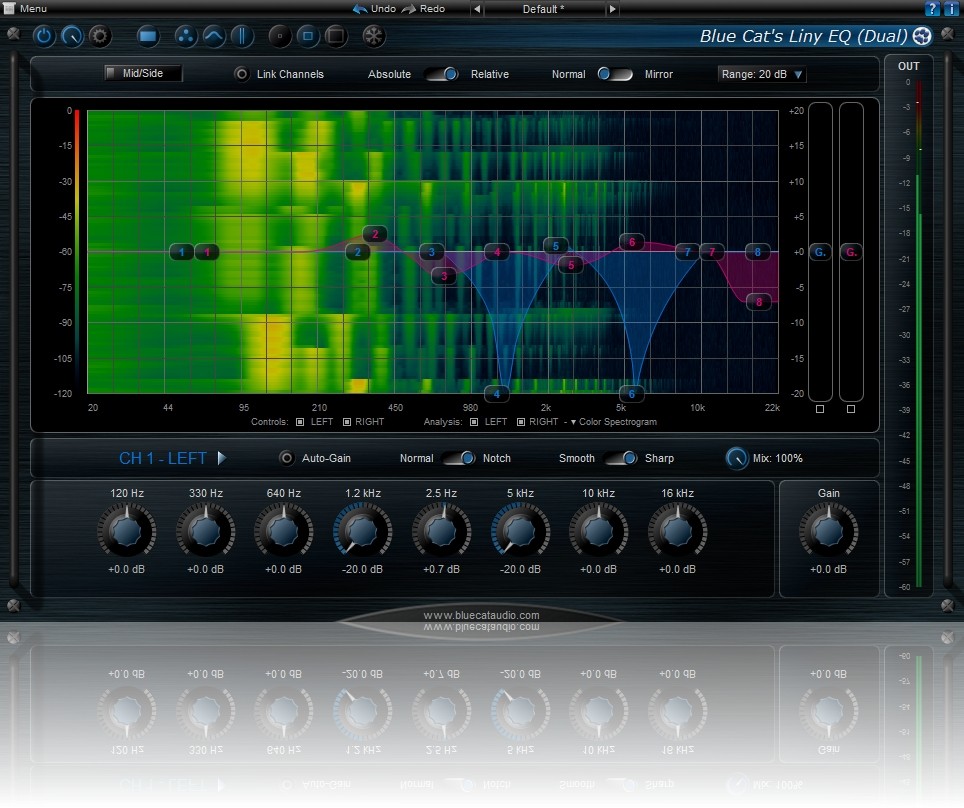The height and width of the screenshot is (808, 964).
Task: Toggle Controls LEFT checkbox
Action: 300,422
